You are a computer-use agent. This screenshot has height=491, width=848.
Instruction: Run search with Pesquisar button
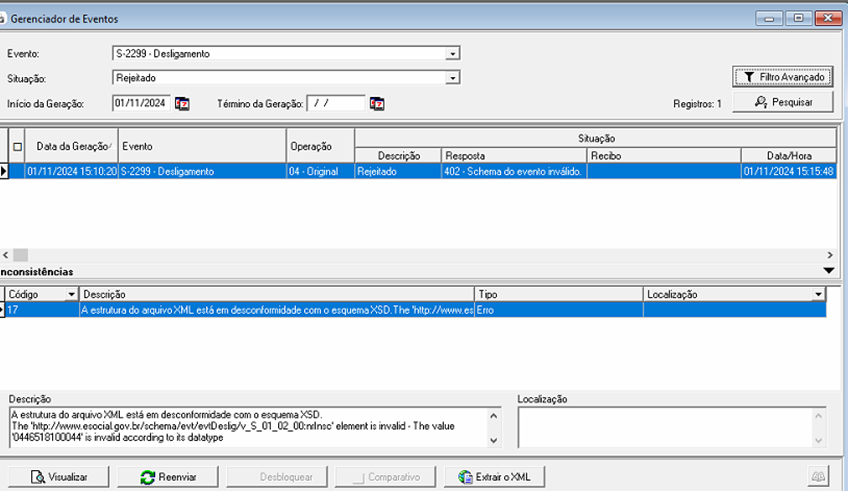[x=783, y=102]
